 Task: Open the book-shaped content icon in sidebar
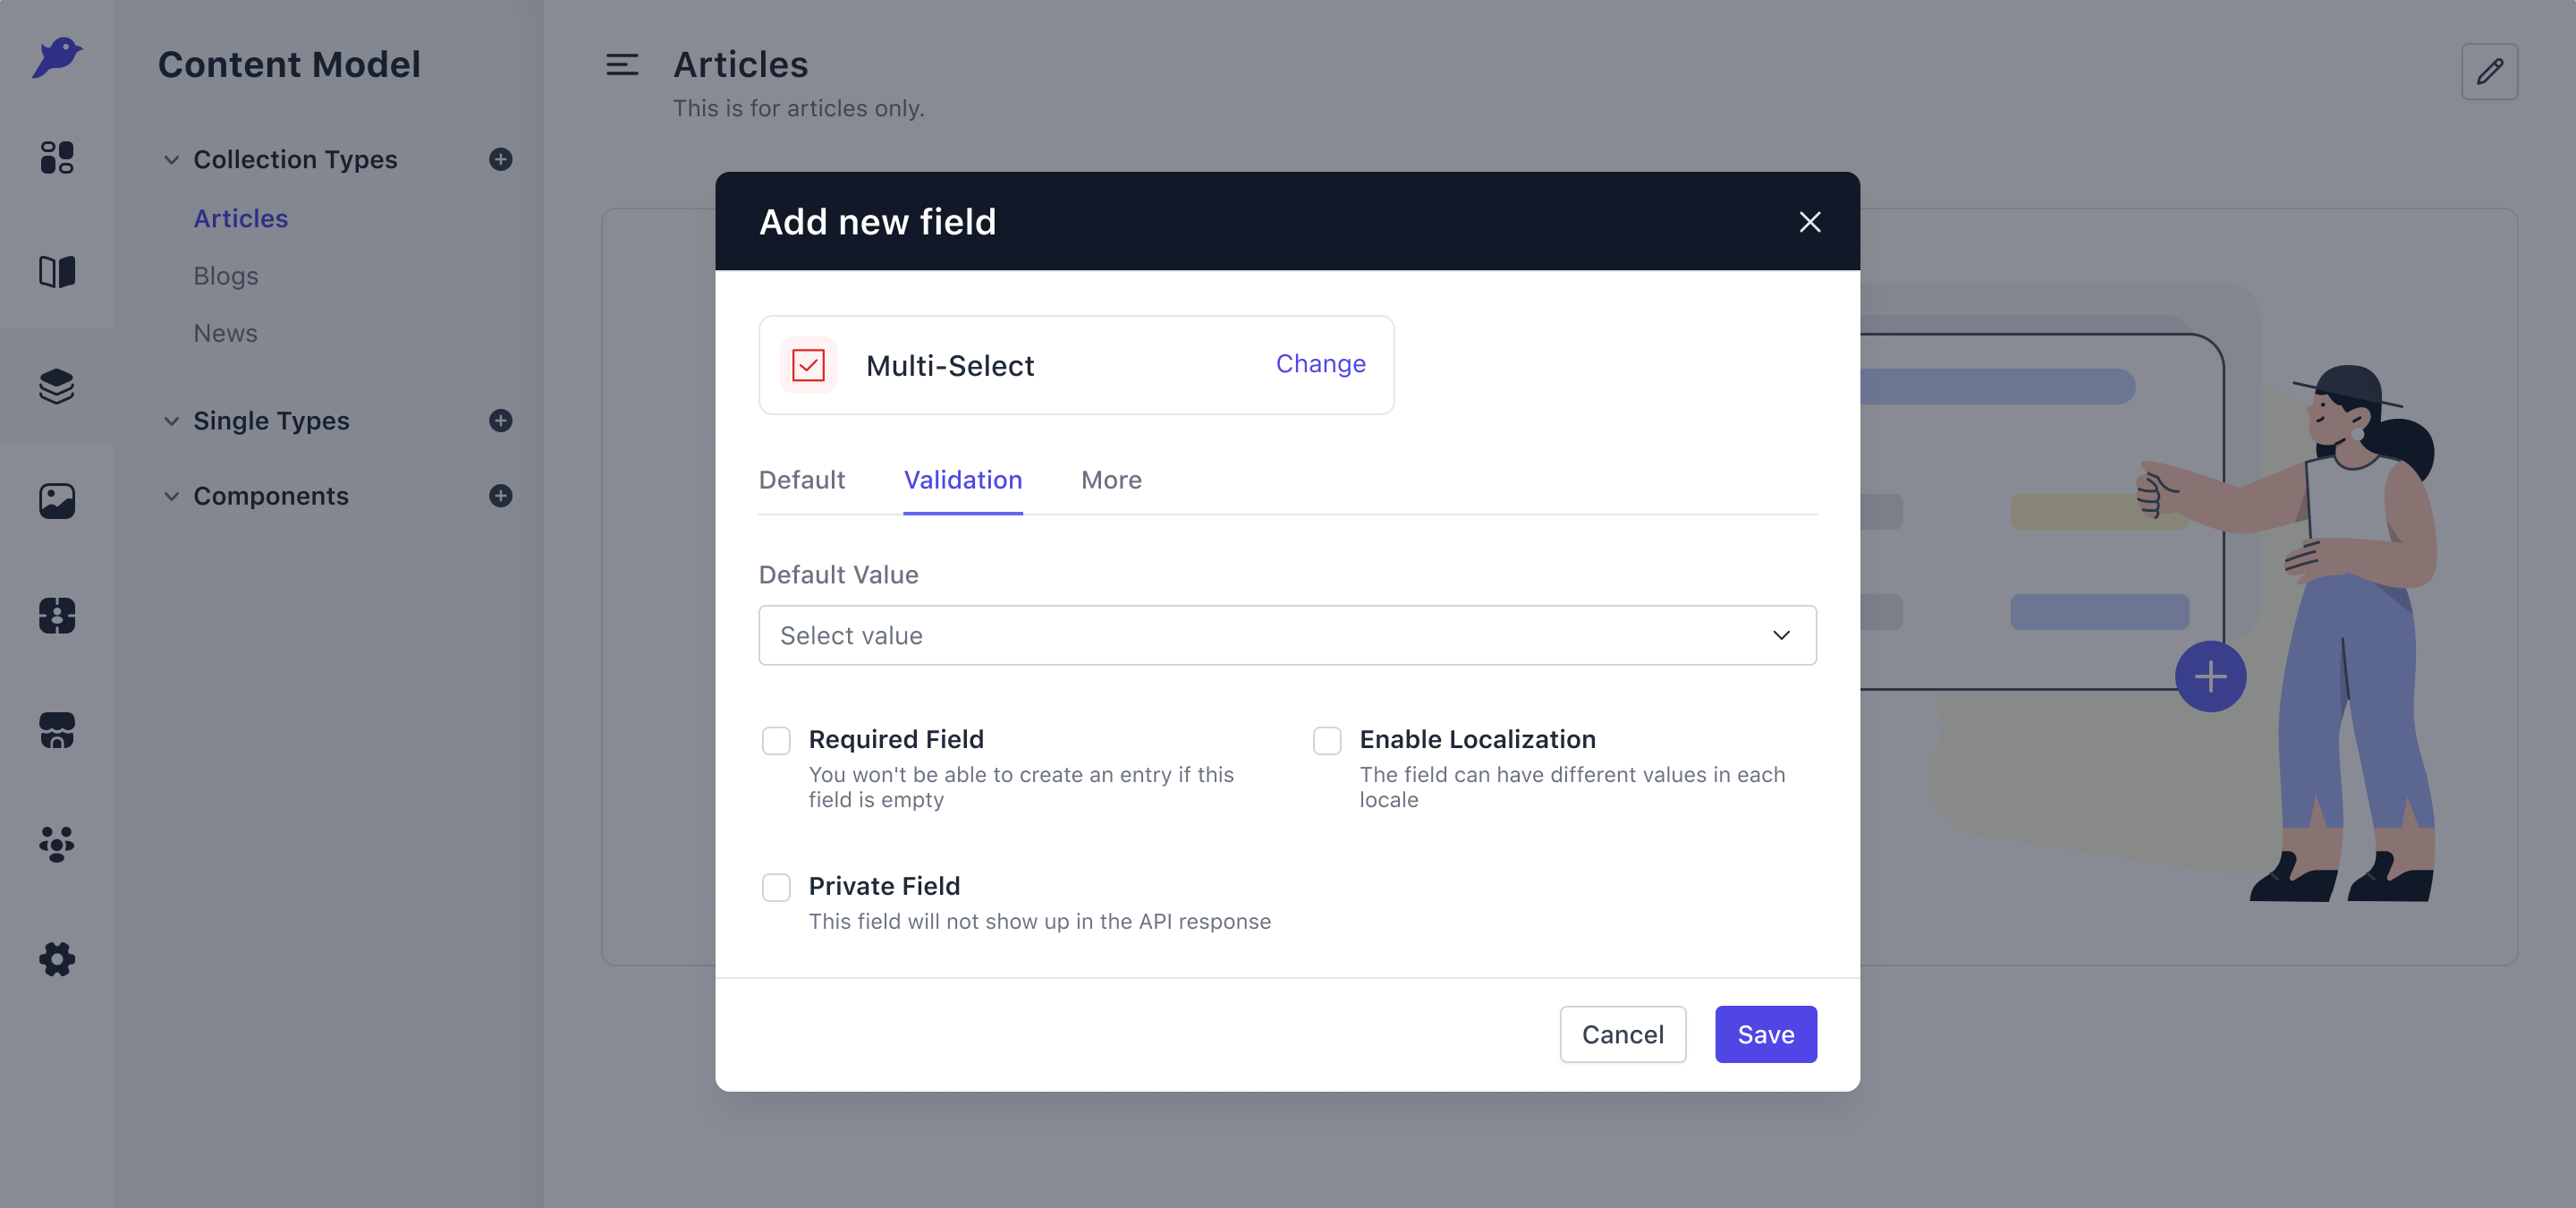coord(57,272)
